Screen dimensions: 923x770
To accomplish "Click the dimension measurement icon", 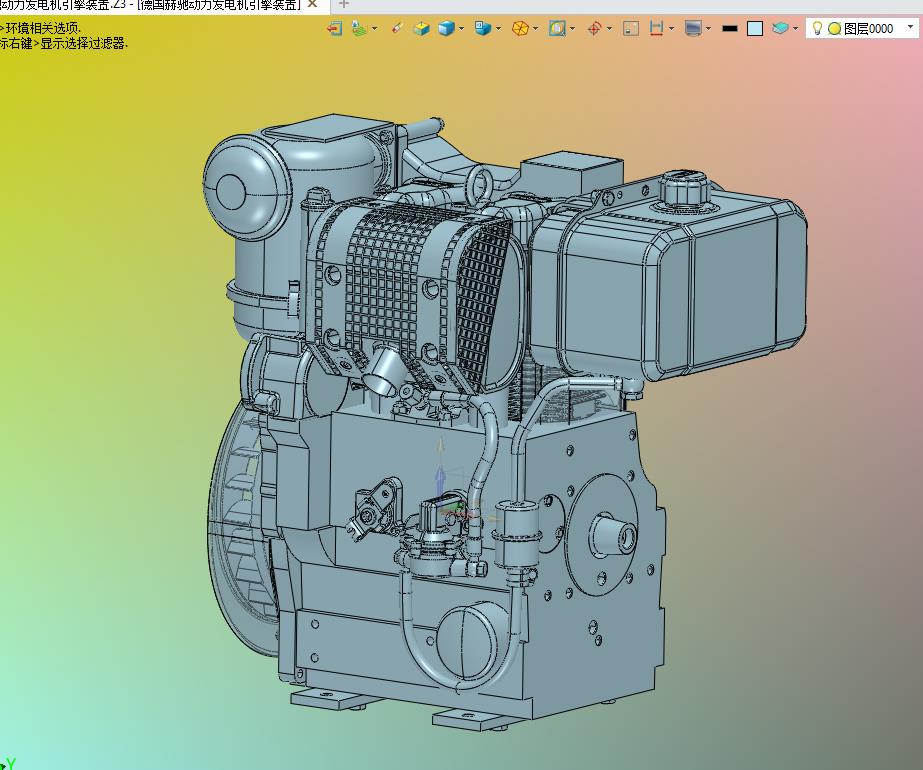I will point(657,29).
